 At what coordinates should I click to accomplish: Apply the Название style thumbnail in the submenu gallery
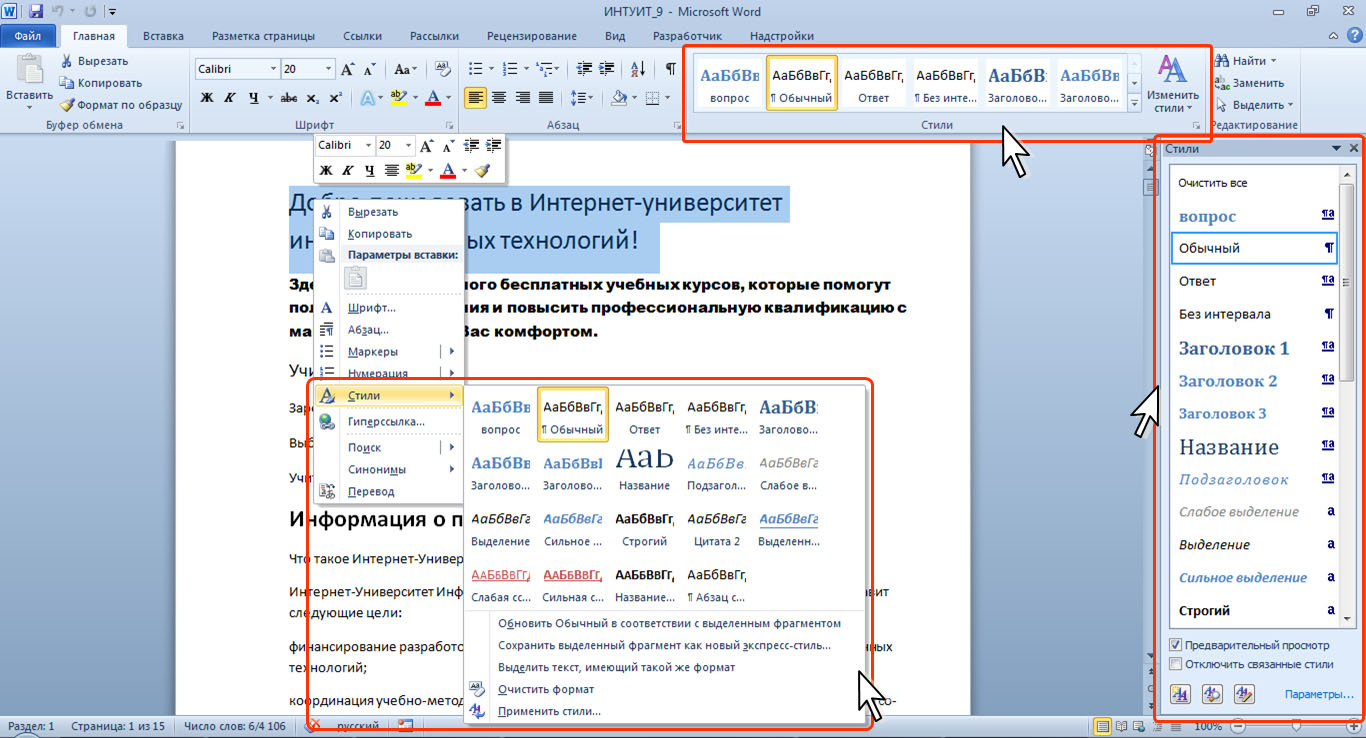(644, 470)
